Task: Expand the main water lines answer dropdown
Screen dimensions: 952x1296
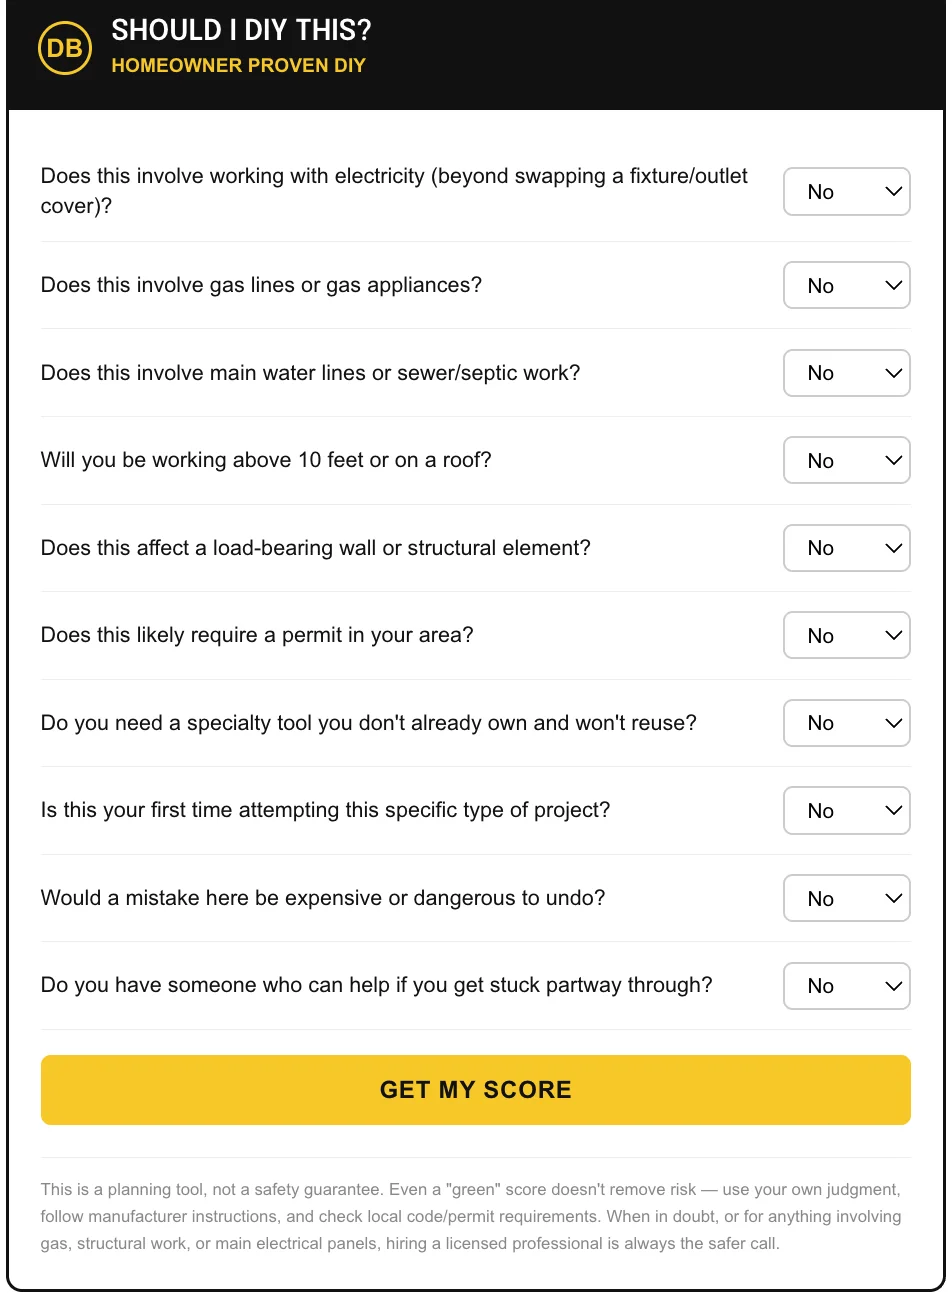Action: point(846,373)
